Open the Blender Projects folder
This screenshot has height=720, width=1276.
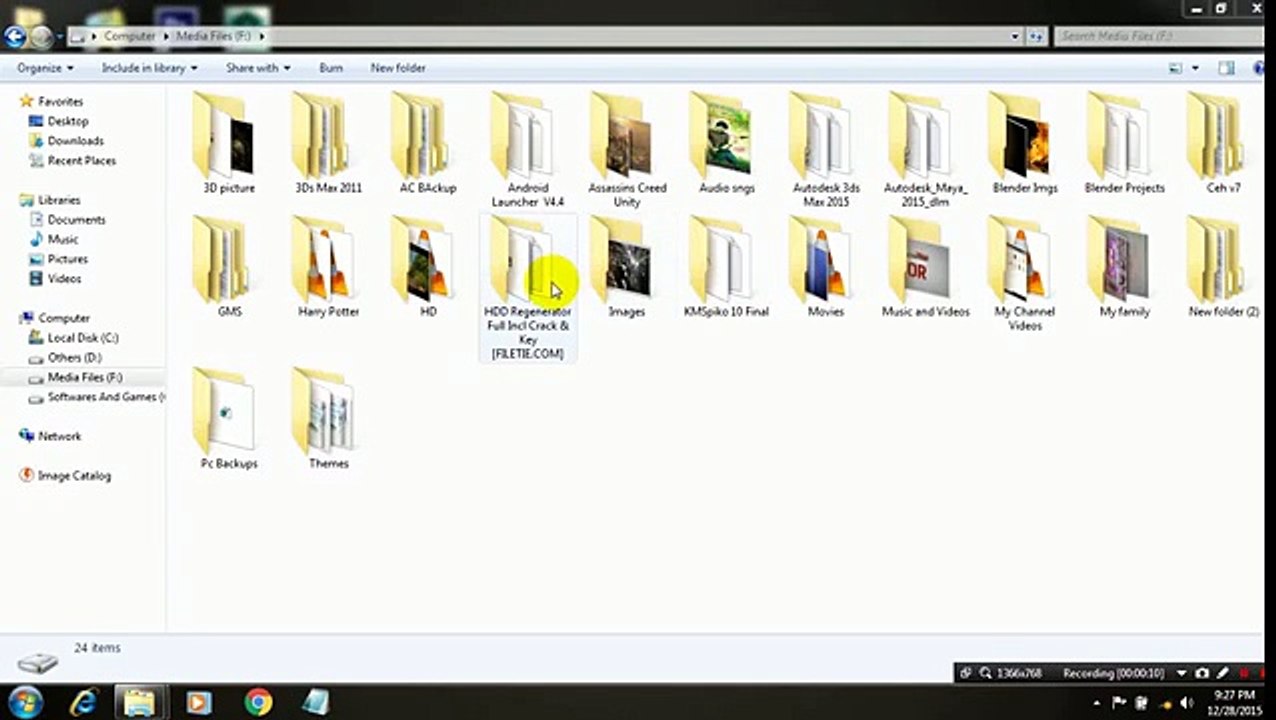tap(1124, 142)
